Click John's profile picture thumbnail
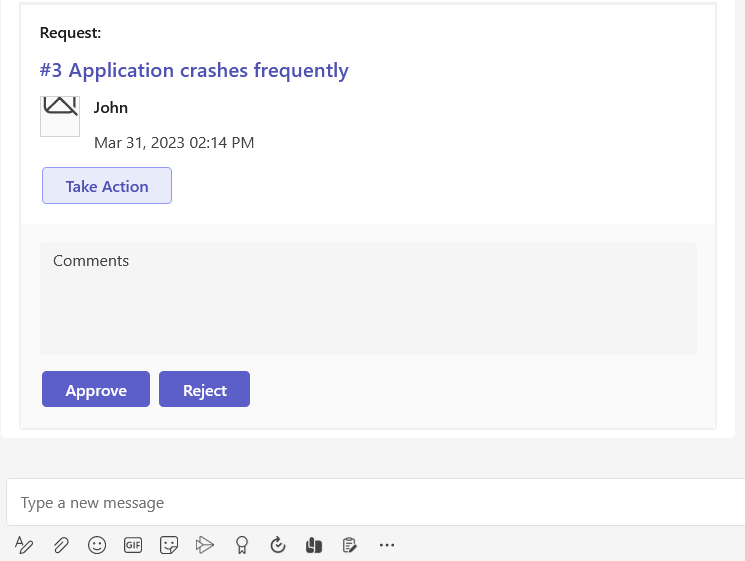Screen dimensions: 745x561 60,116
